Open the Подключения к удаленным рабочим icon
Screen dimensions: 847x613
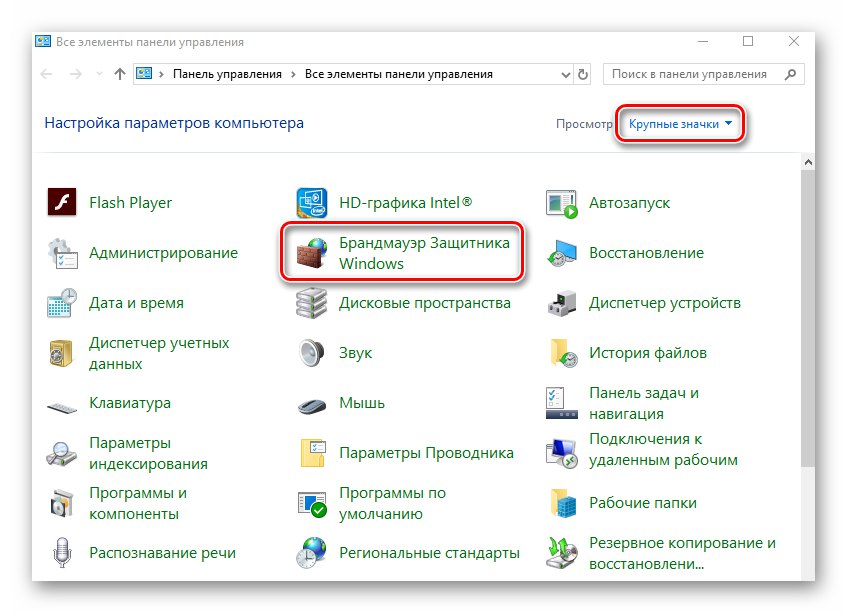(562, 453)
